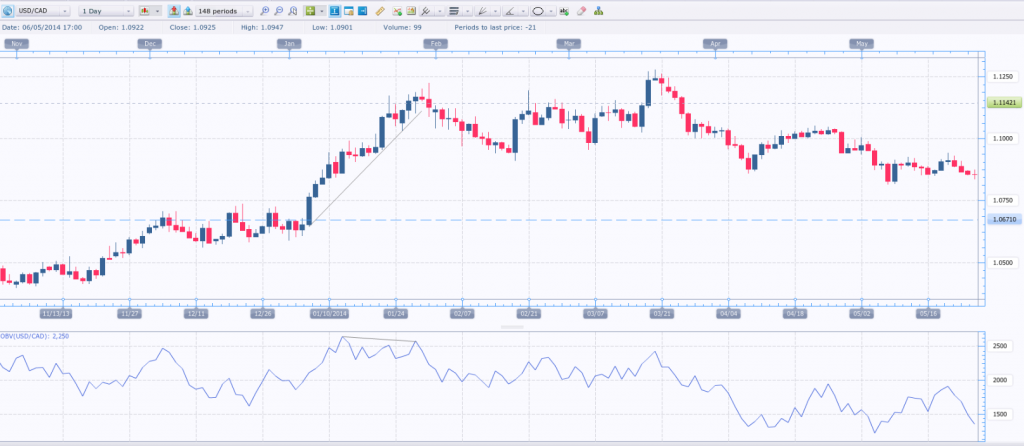Image resolution: width=1024 pixels, height=446 pixels.
Task: Open the horizontal lines tool menu
Action: click(x=457, y=10)
